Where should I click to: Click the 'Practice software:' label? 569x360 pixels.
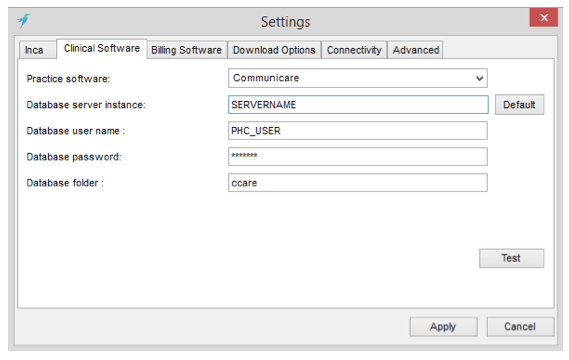point(68,79)
